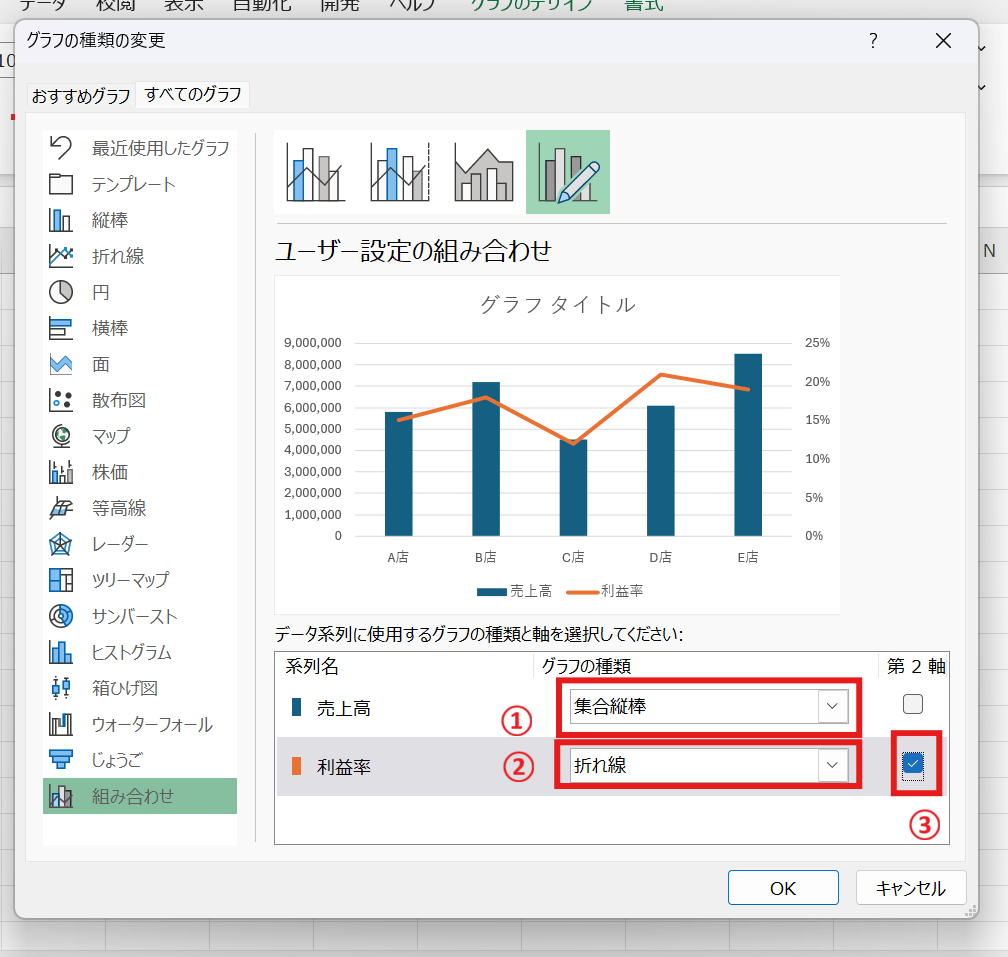Click the help question mark button

pos(872,41)
